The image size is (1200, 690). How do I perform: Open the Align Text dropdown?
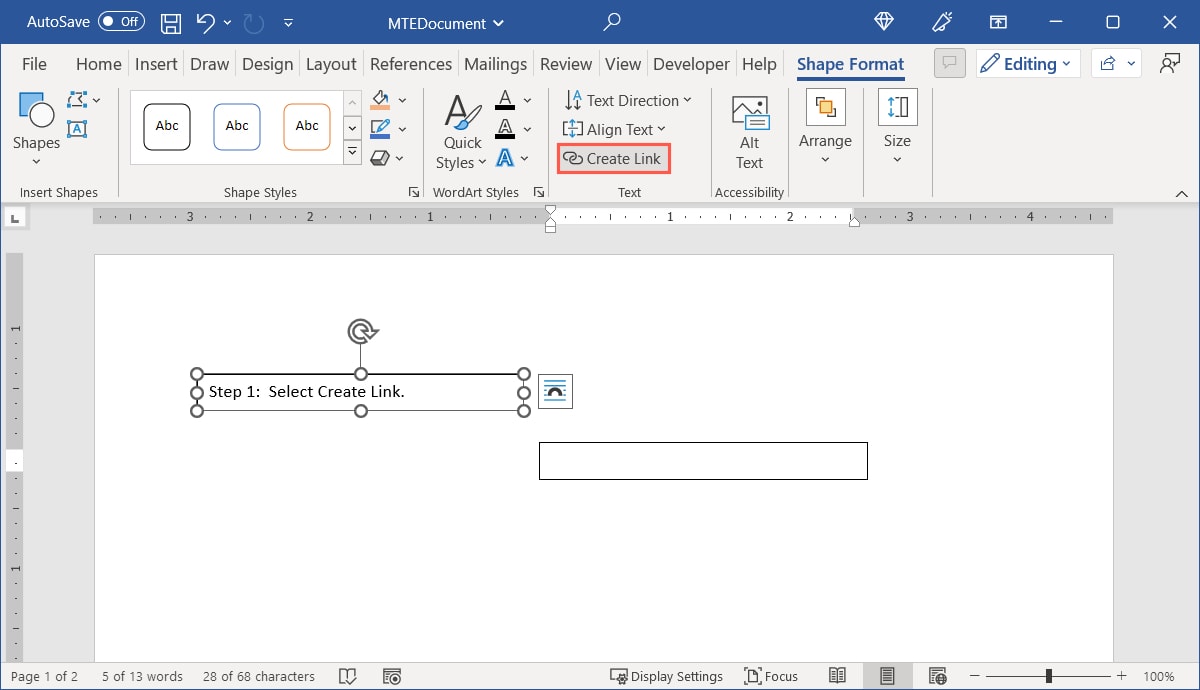pos(615,129)
